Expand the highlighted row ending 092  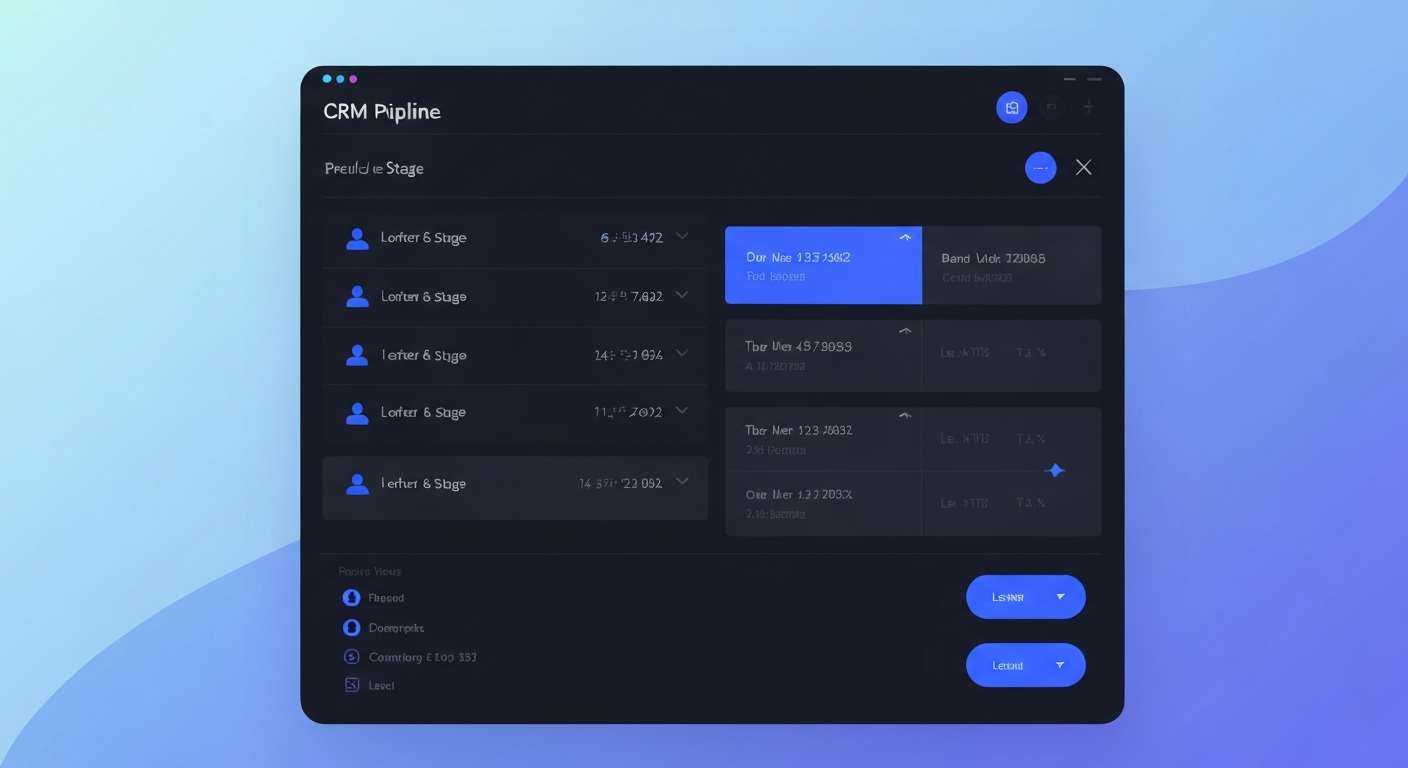click(682, 481)
